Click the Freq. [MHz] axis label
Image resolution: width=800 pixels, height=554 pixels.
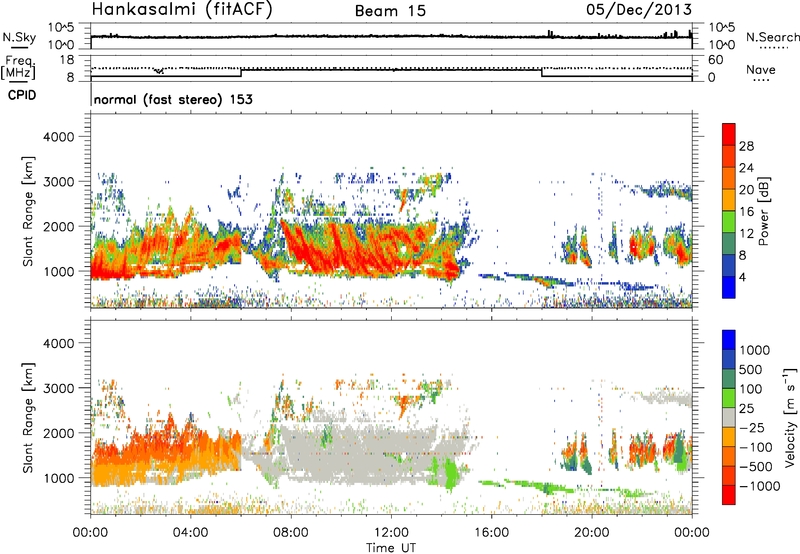click(x=18, y=68)
